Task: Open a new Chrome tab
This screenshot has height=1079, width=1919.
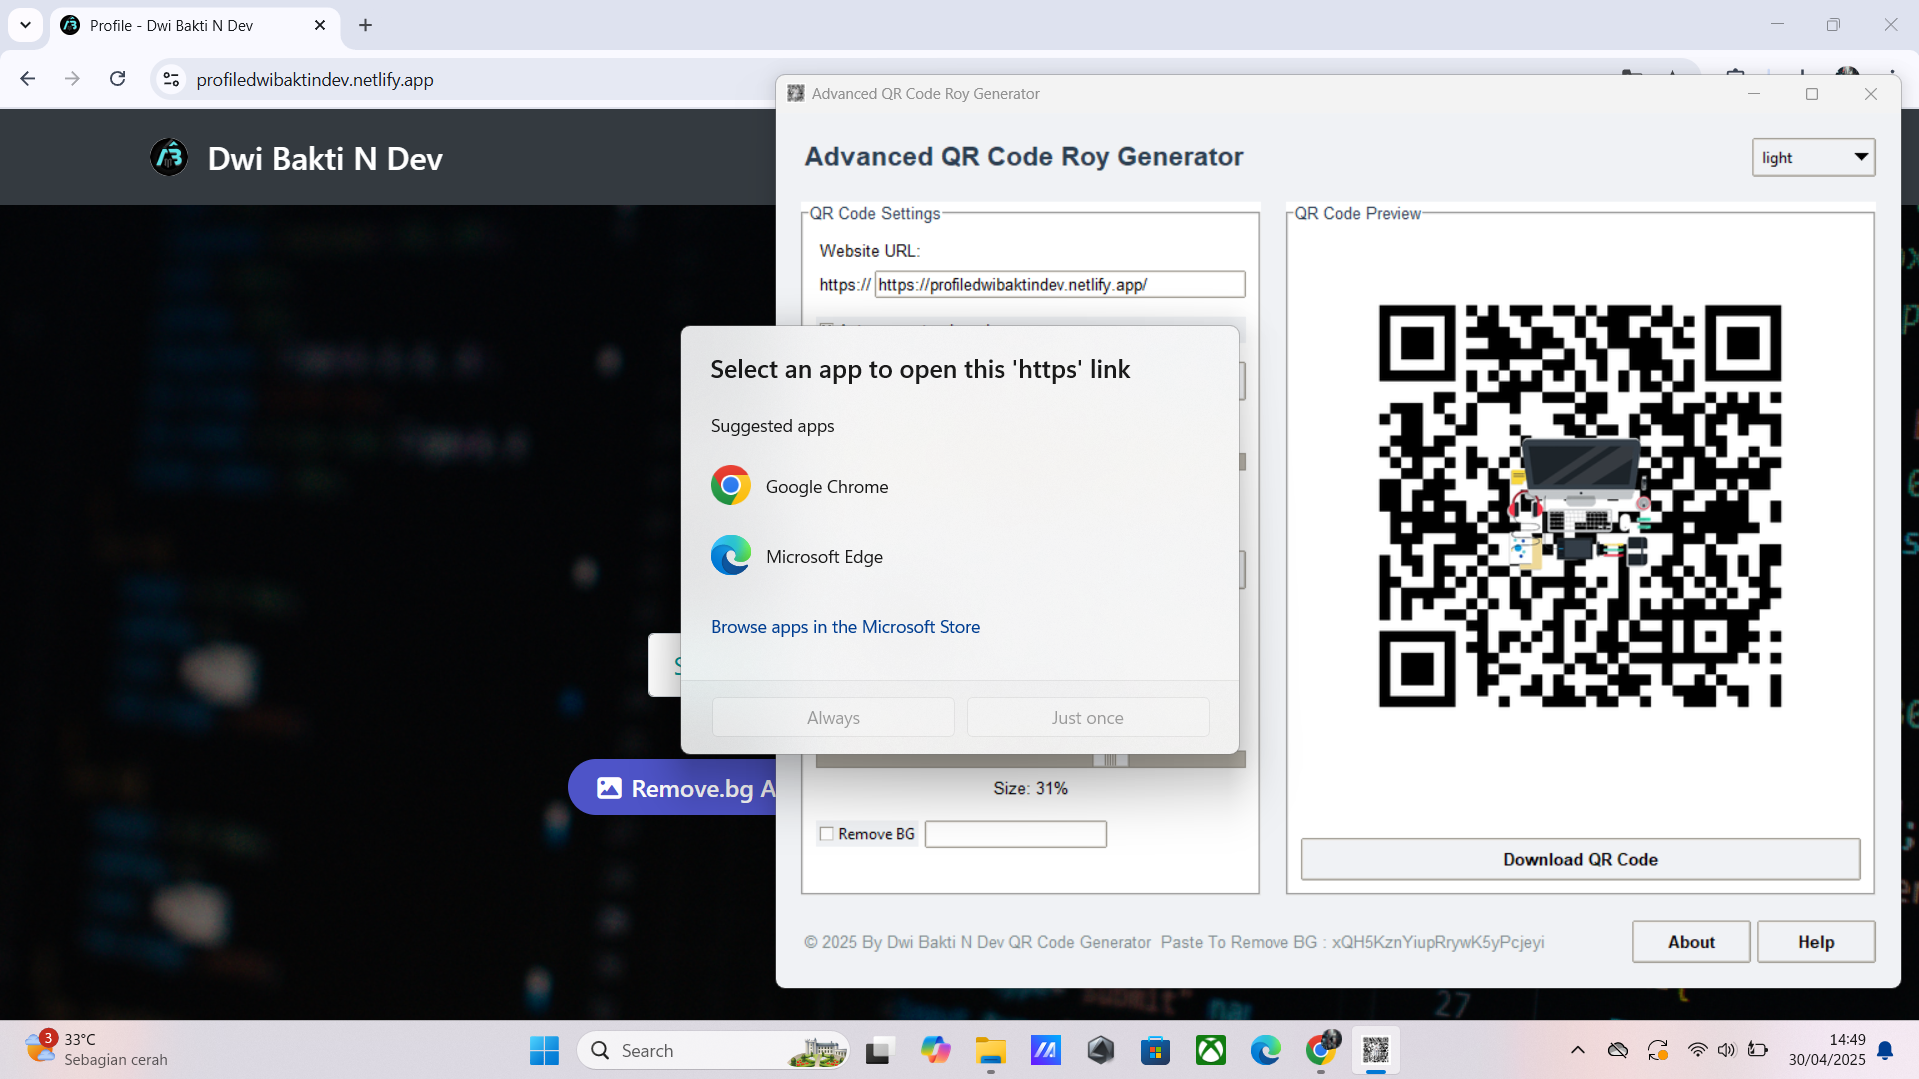Action: 366,25
